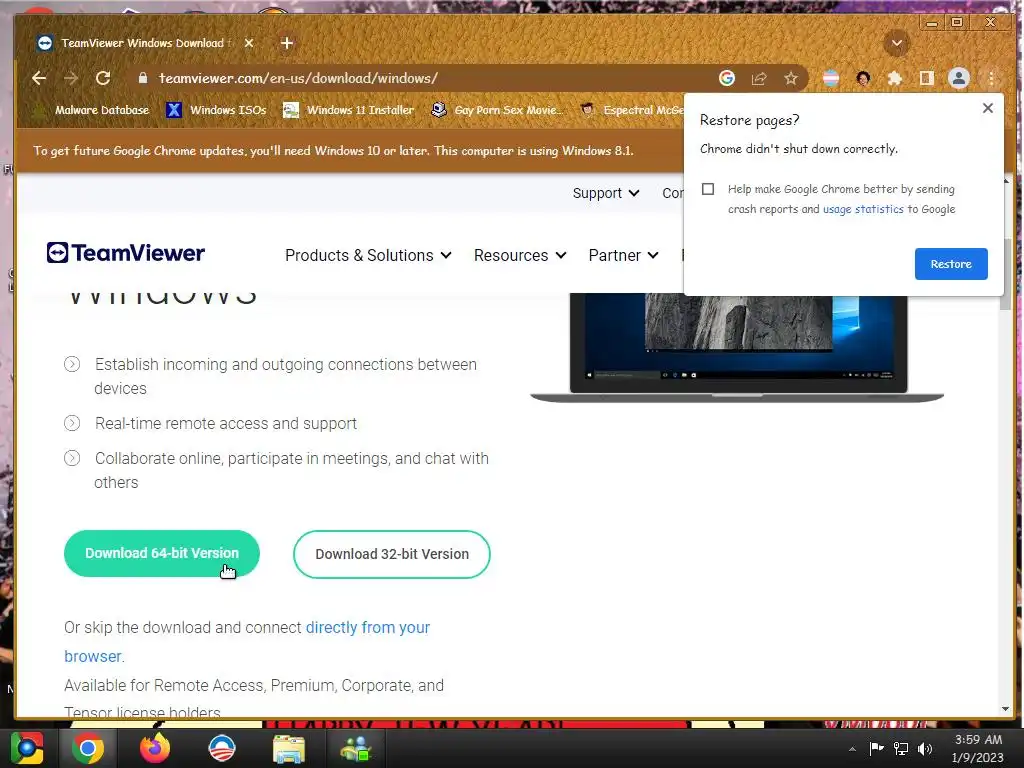Expand the Resources menu
This screenshot has height=768, width=1024.
pyautogui.click(x=520, y=255)
